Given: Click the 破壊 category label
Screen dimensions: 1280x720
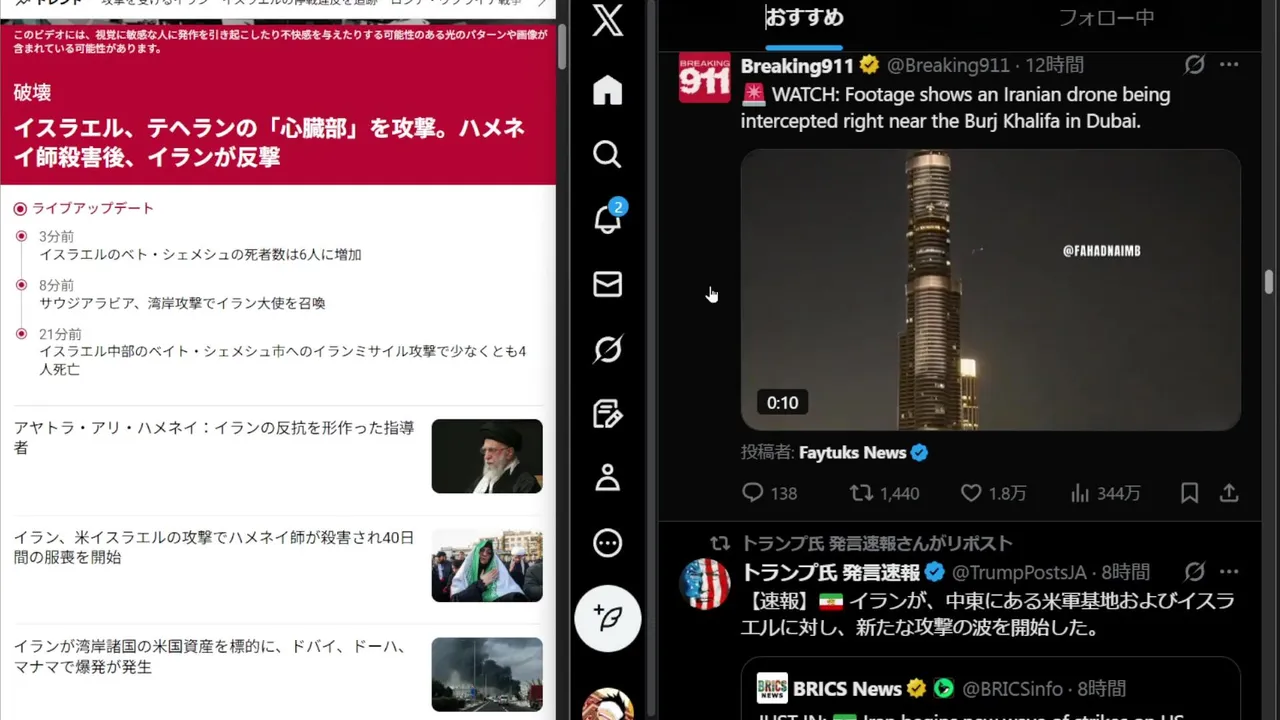Looking at the screenshot, I should 32,93.
